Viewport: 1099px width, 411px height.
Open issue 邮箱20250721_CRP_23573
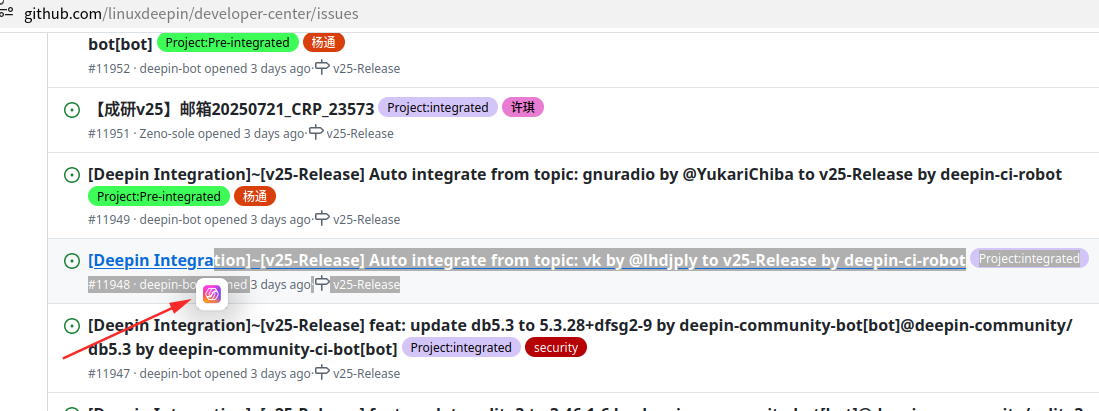coord(231,109)
